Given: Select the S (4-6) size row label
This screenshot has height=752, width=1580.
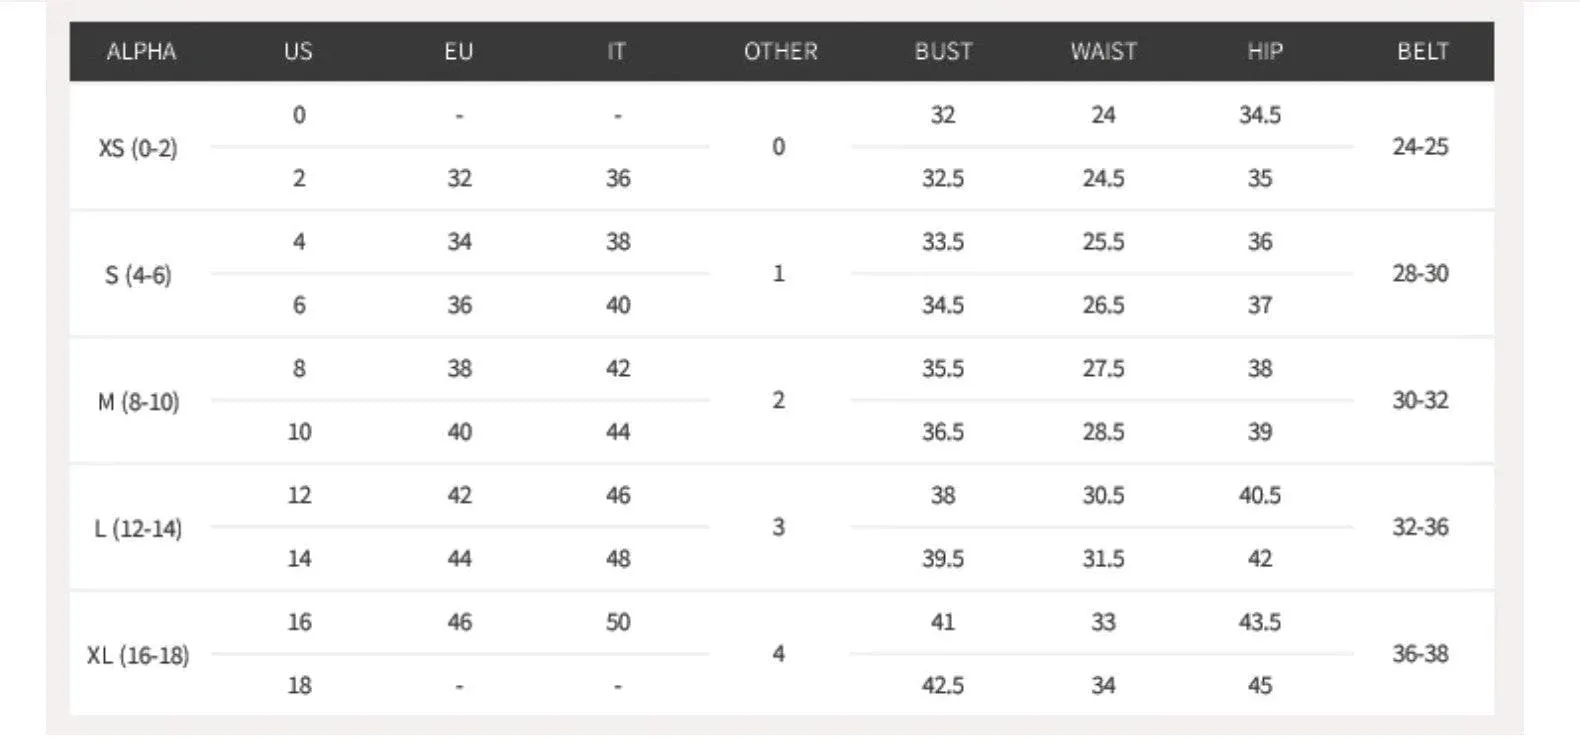Looking at the screenshot, I should click(138, 275).
